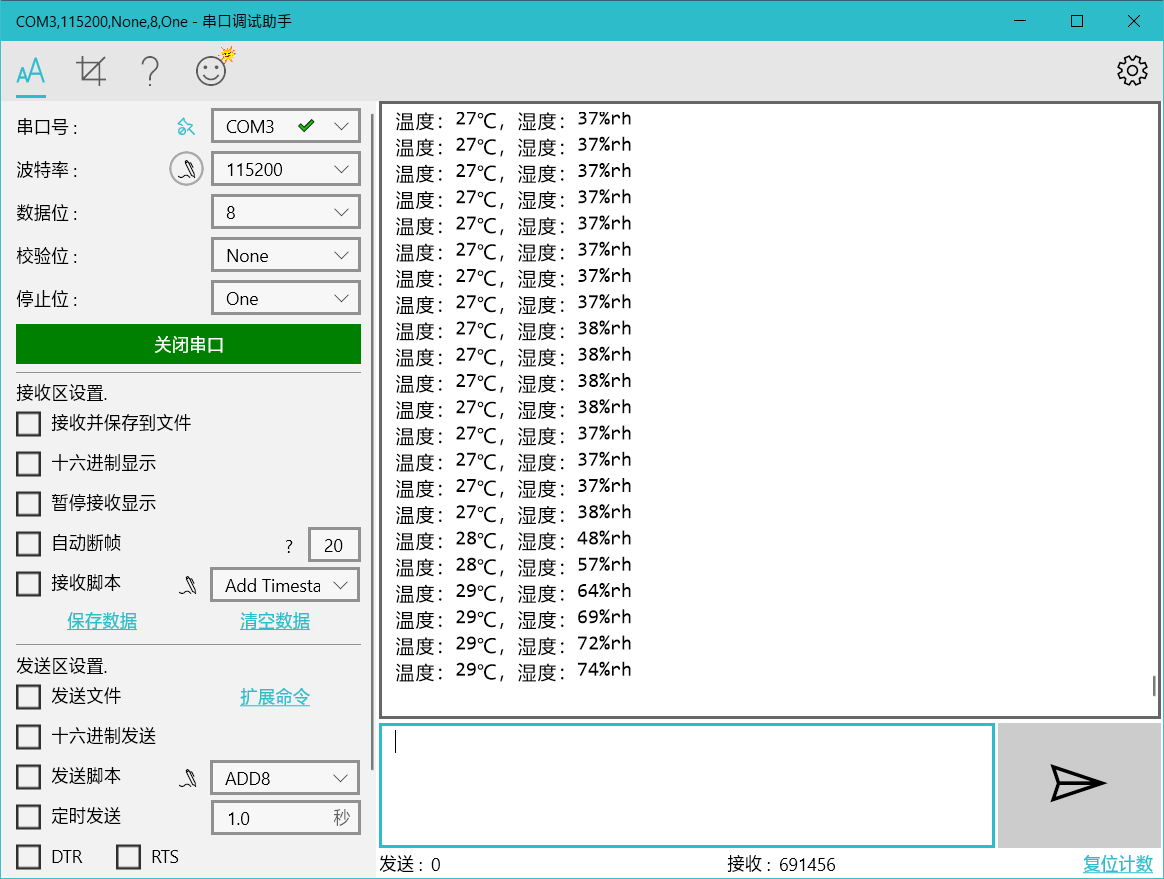1164x879 pixels.
Task: Click inside the send text input area
Action: (x=687, y=785)
